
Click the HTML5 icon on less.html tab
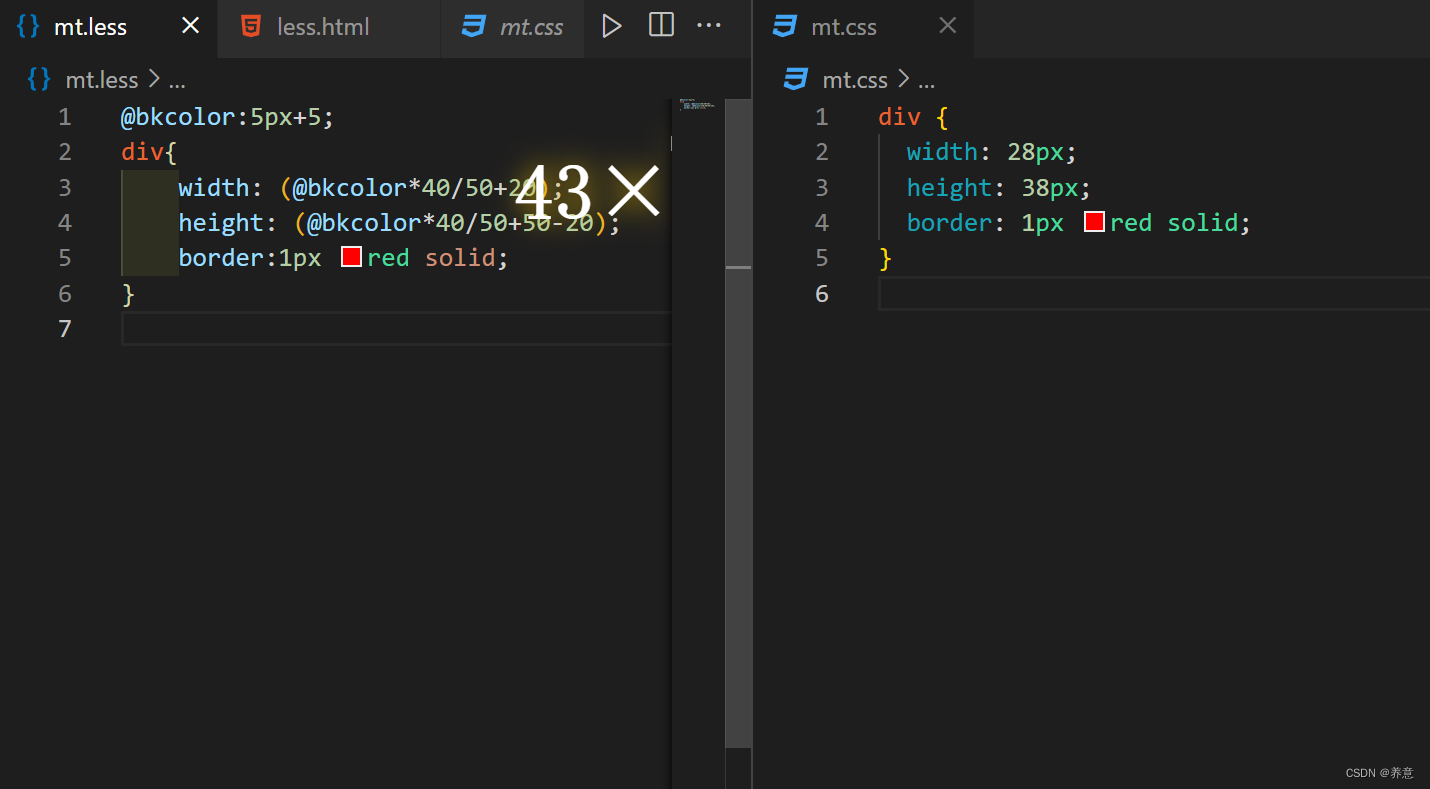(x=252, y=27)
